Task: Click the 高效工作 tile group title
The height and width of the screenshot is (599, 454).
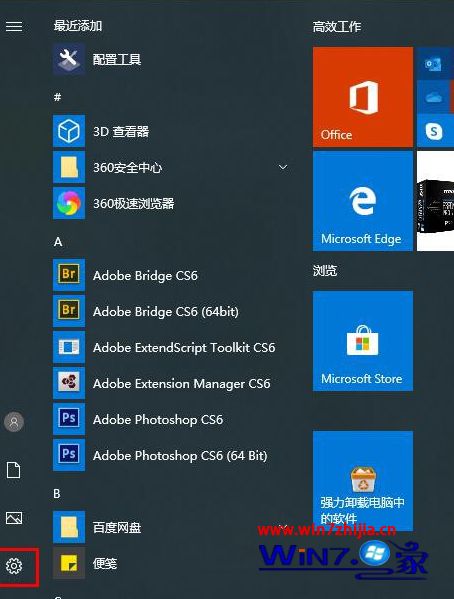Action: pyautogui.click(x=337, y=27)
